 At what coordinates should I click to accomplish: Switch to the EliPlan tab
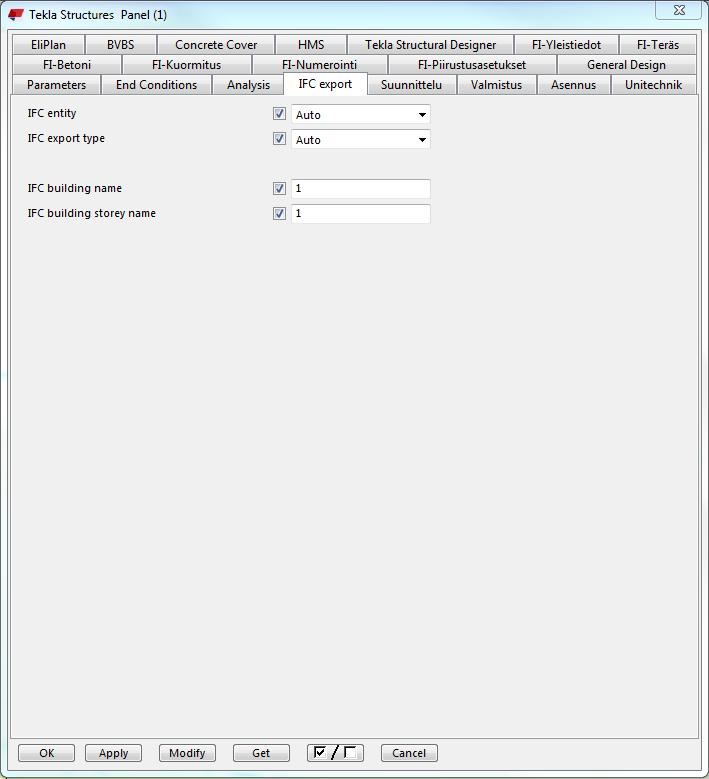[48, 45]
